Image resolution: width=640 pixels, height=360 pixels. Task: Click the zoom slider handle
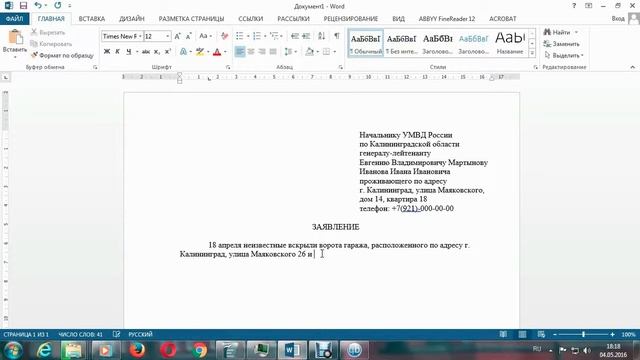(x=583, y=334)
